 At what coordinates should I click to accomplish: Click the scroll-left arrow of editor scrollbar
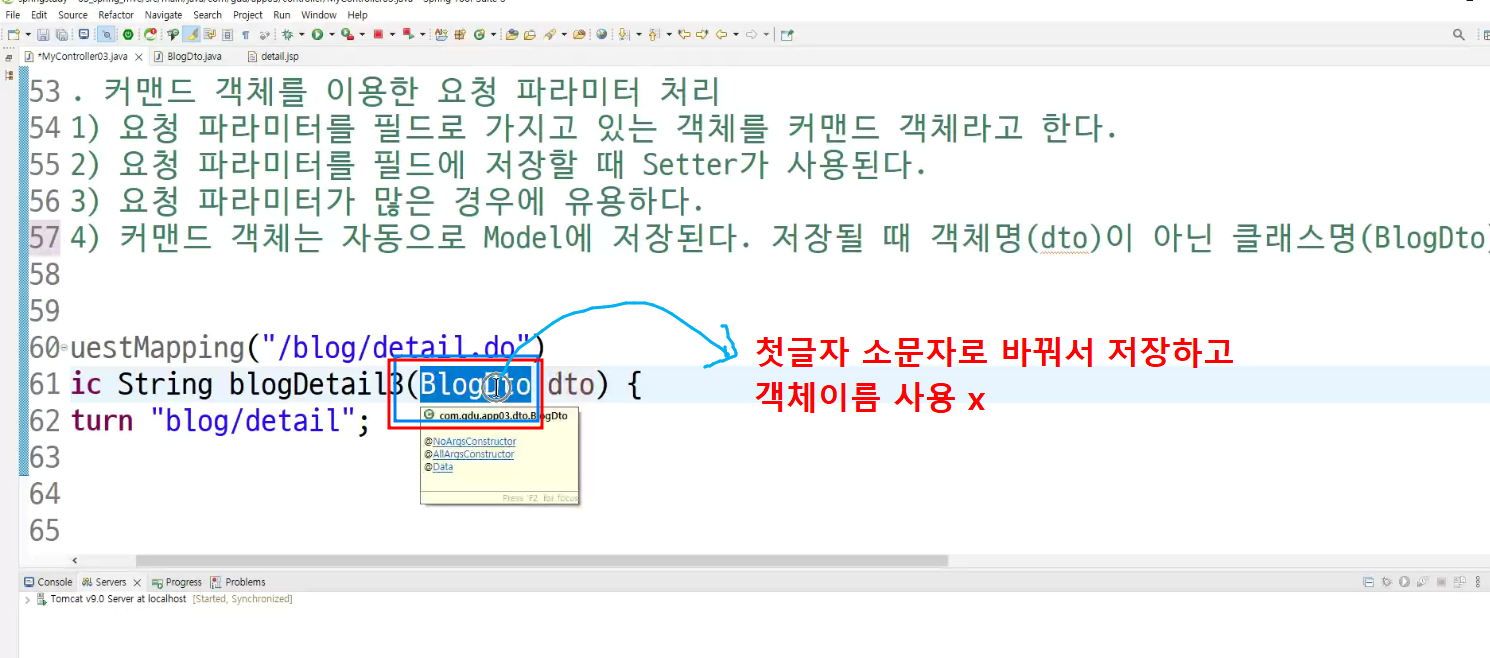75,561
